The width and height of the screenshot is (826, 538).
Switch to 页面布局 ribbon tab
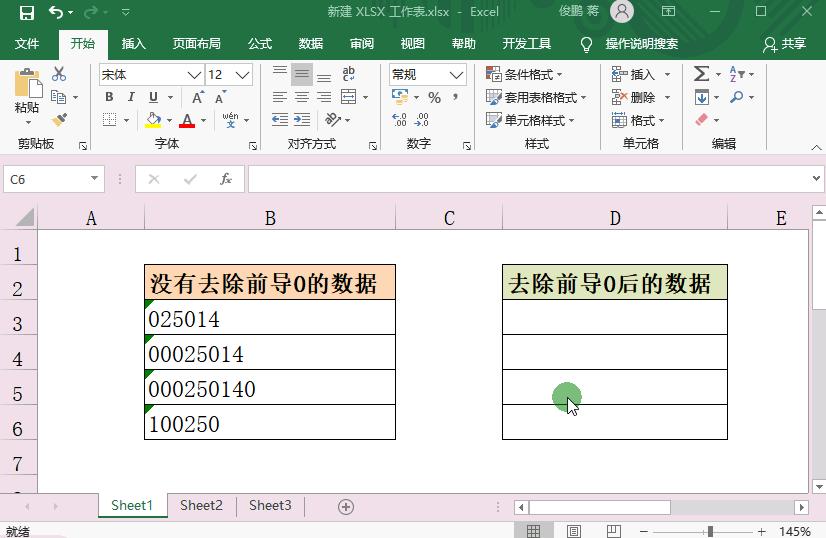196,43
